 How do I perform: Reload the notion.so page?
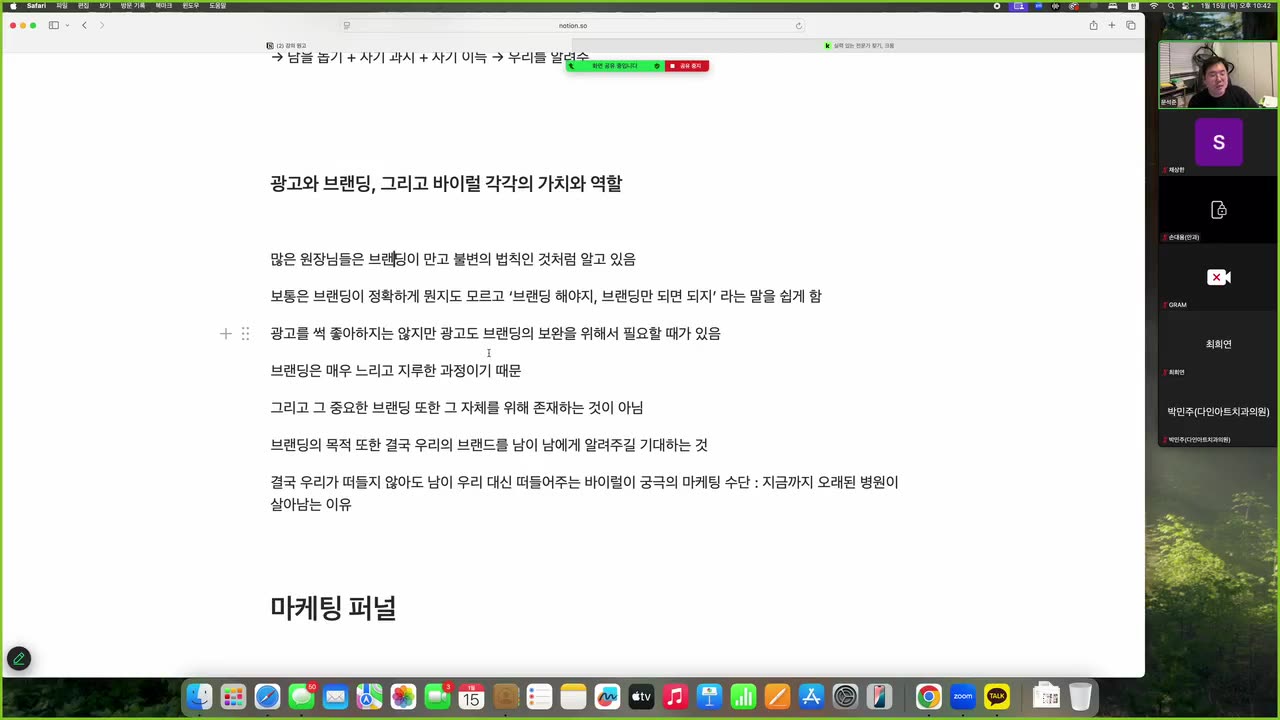(x=799, y=26)
